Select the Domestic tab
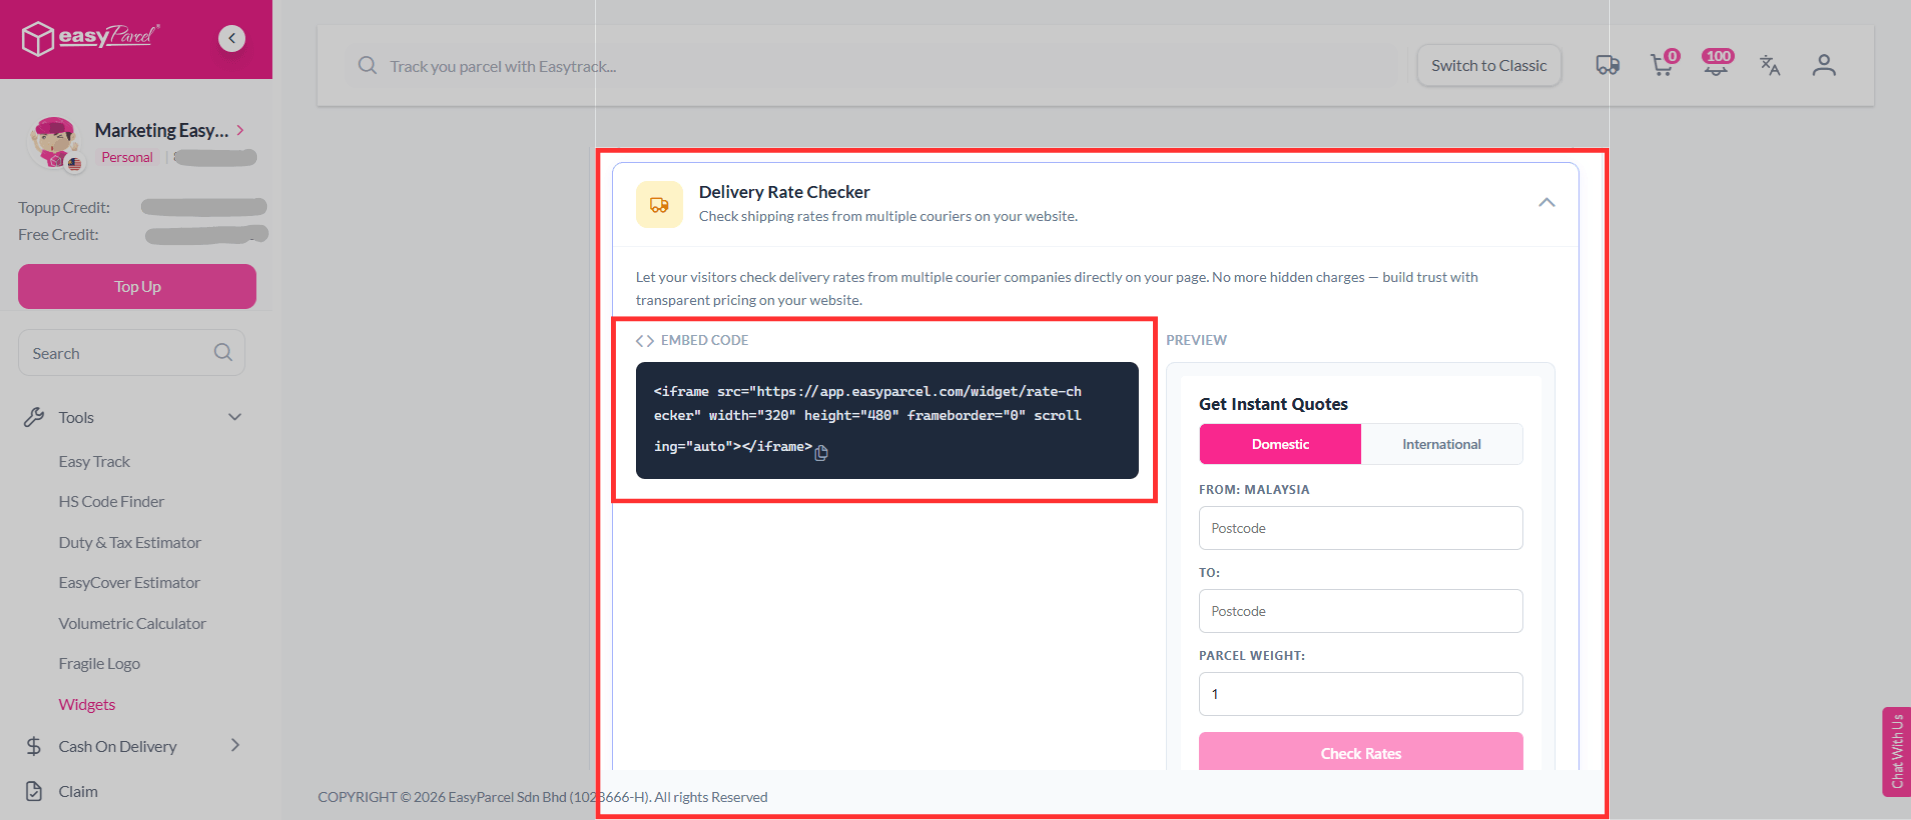The height and width of the screenshot is (820, 1911). (x=1280, y=444)
